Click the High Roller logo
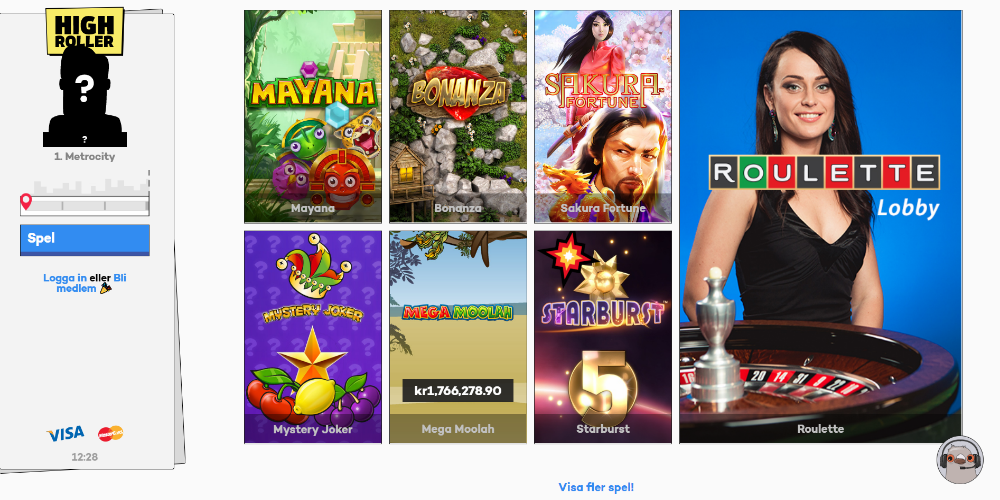This screenshot has height=500, width=1000. pos(85,30)
